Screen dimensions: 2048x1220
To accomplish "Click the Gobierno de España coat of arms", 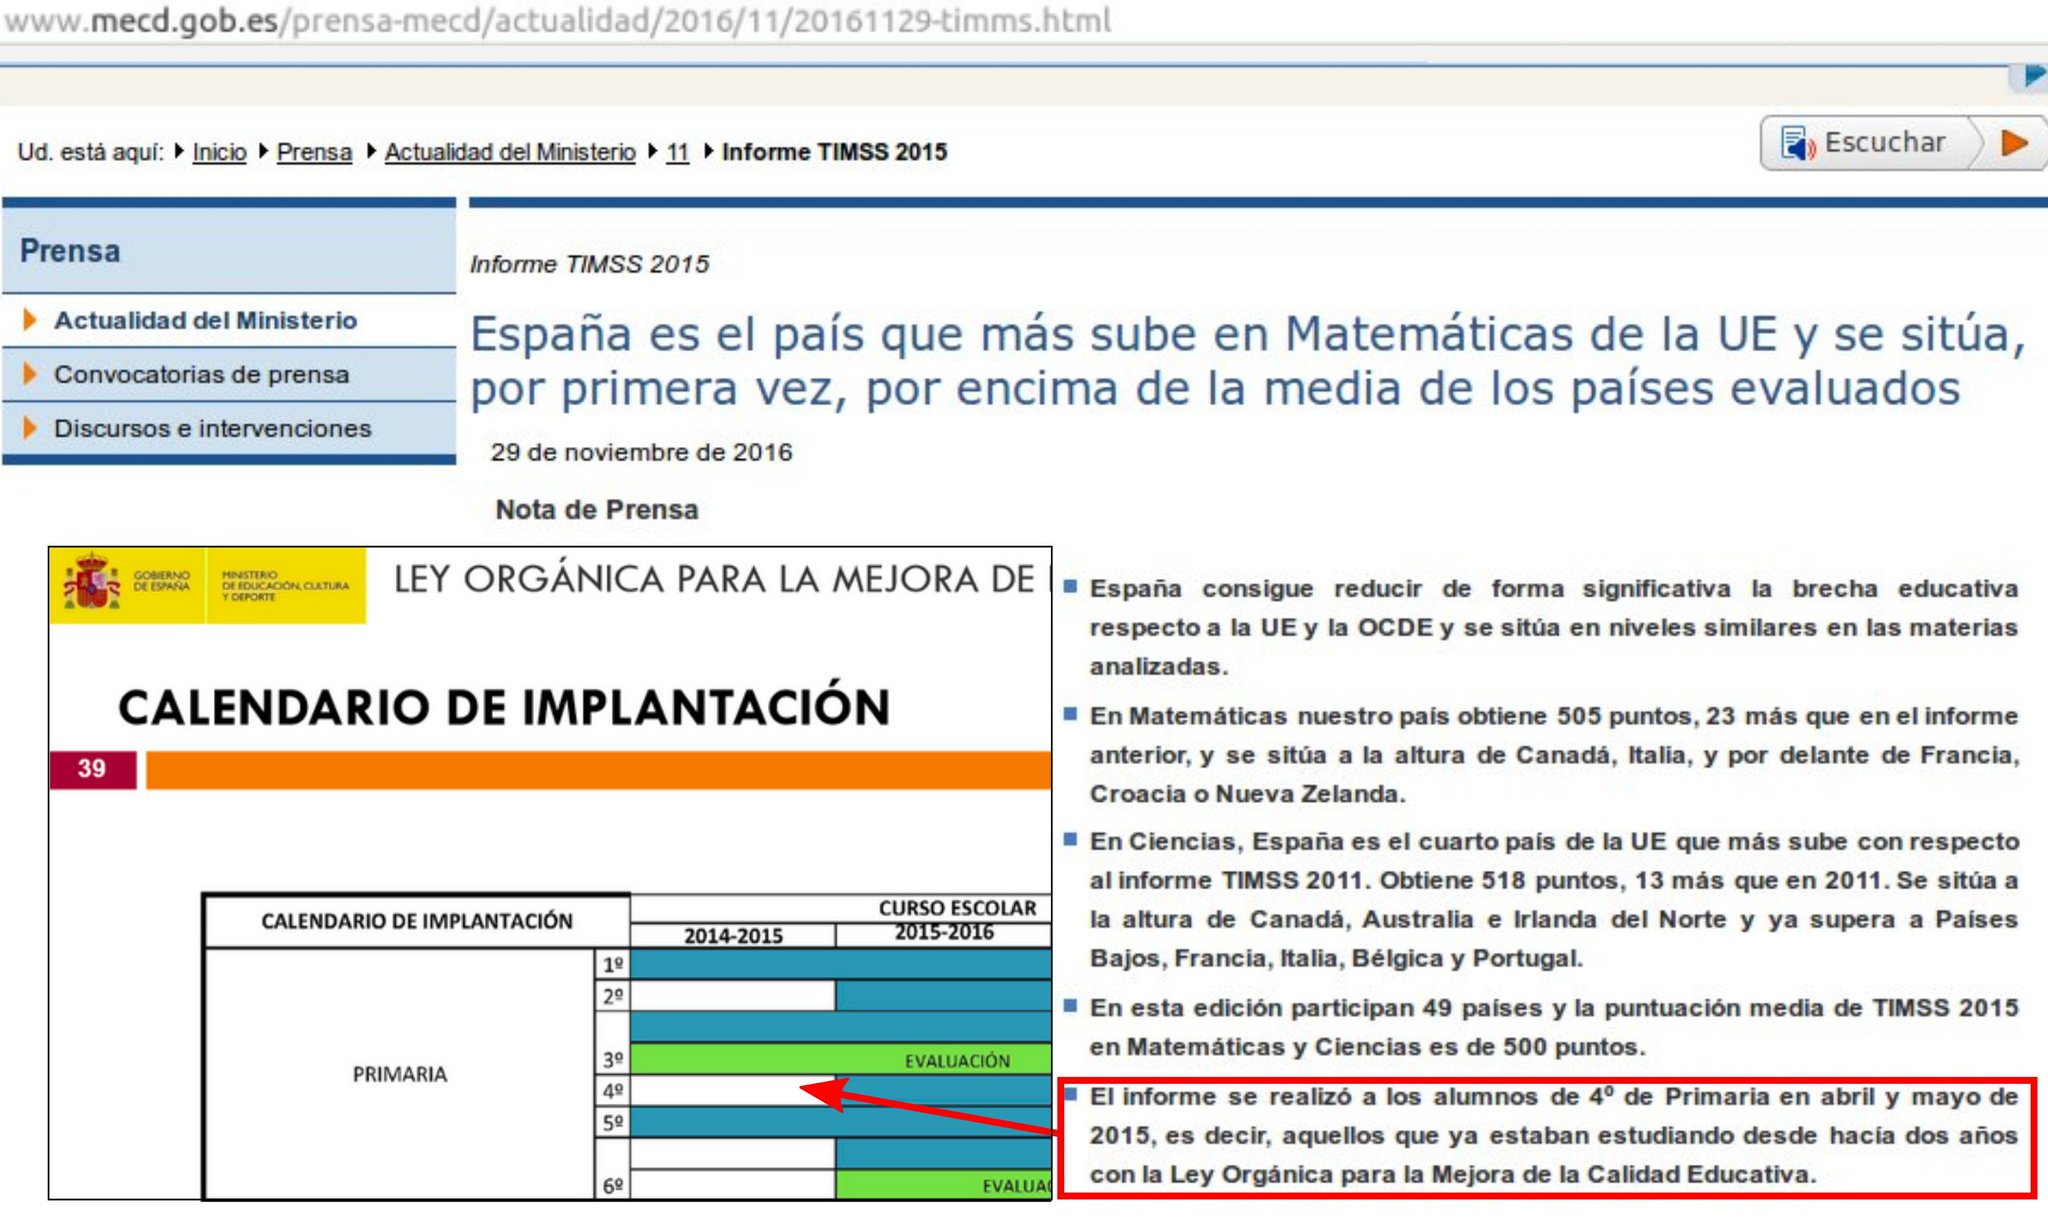I will pyautogui.click(x=91, y=582).
